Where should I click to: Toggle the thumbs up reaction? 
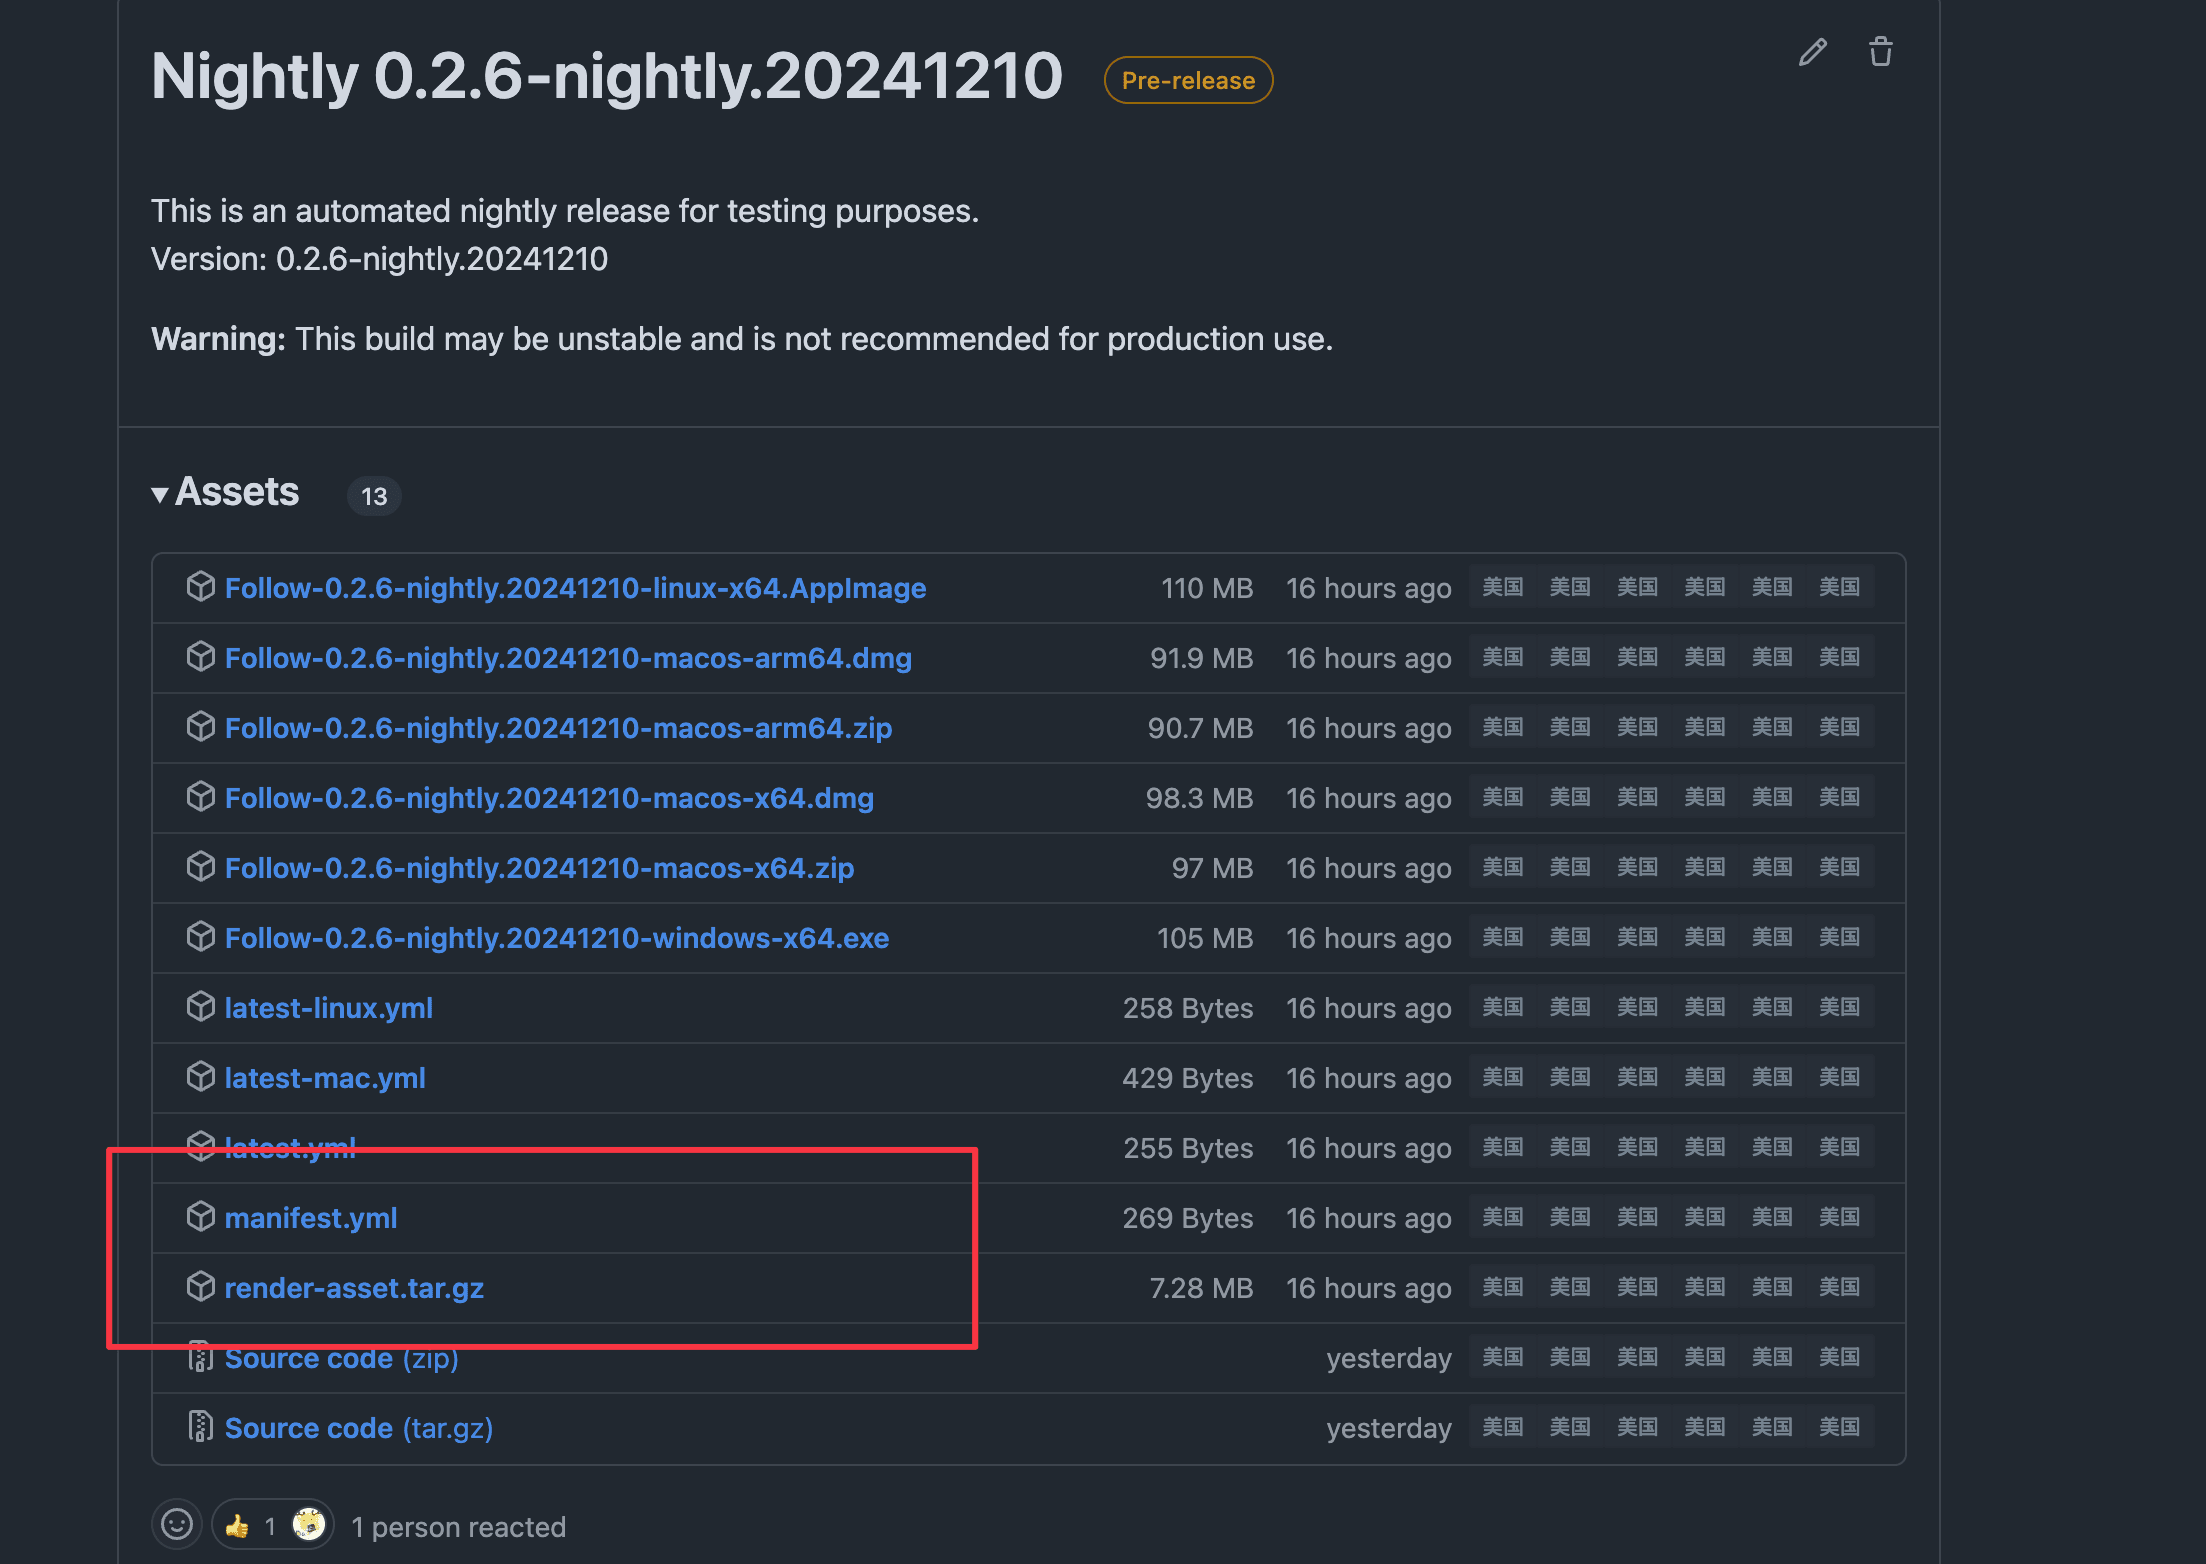[273, 1525]
